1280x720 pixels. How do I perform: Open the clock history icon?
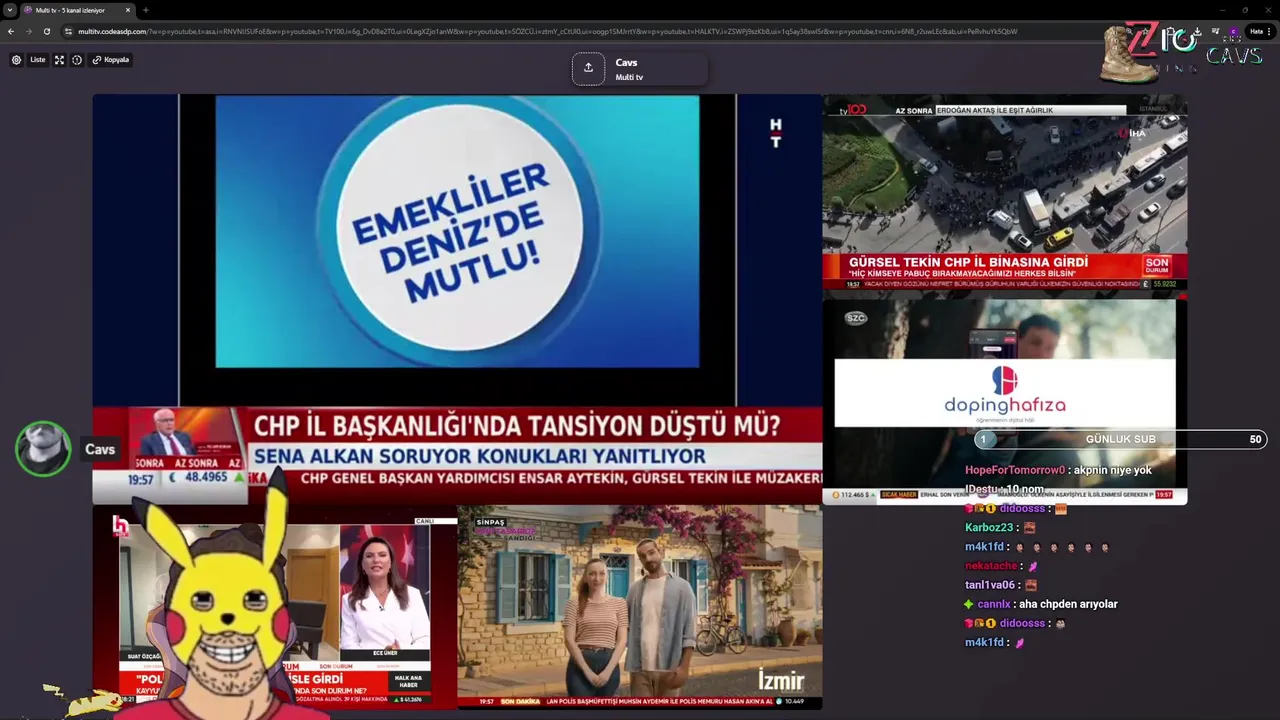coord(77,60)
